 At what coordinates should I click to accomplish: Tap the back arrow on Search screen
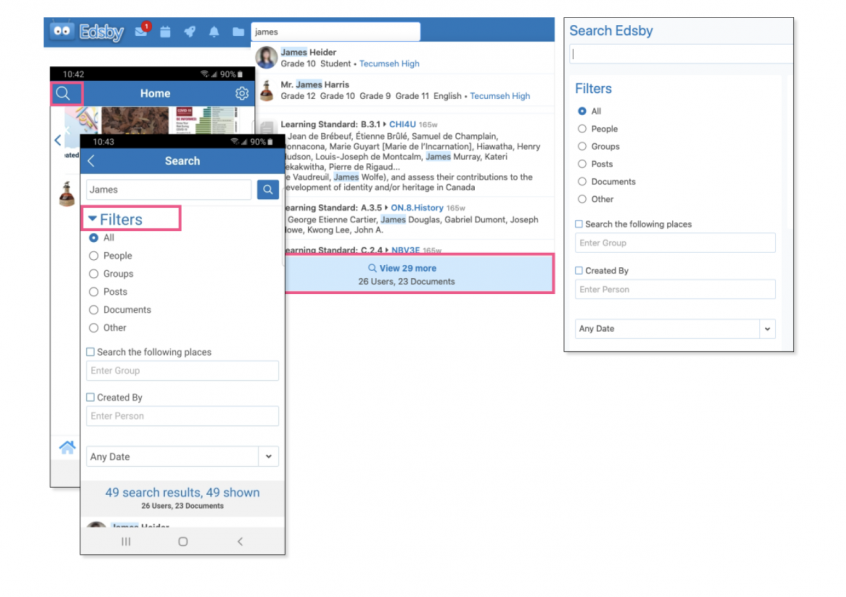click(91, 161)
